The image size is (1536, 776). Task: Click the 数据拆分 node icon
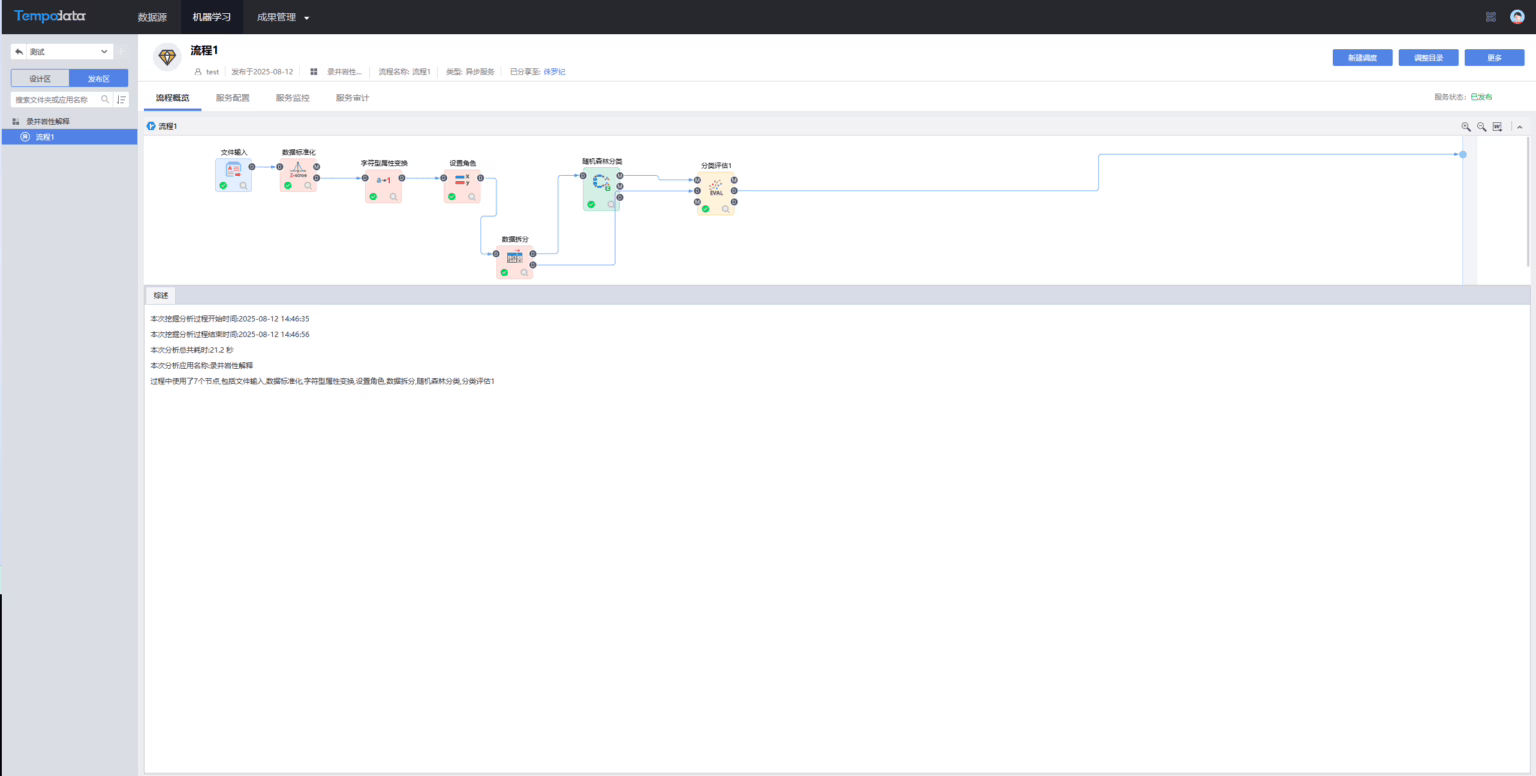pos(514,256)
